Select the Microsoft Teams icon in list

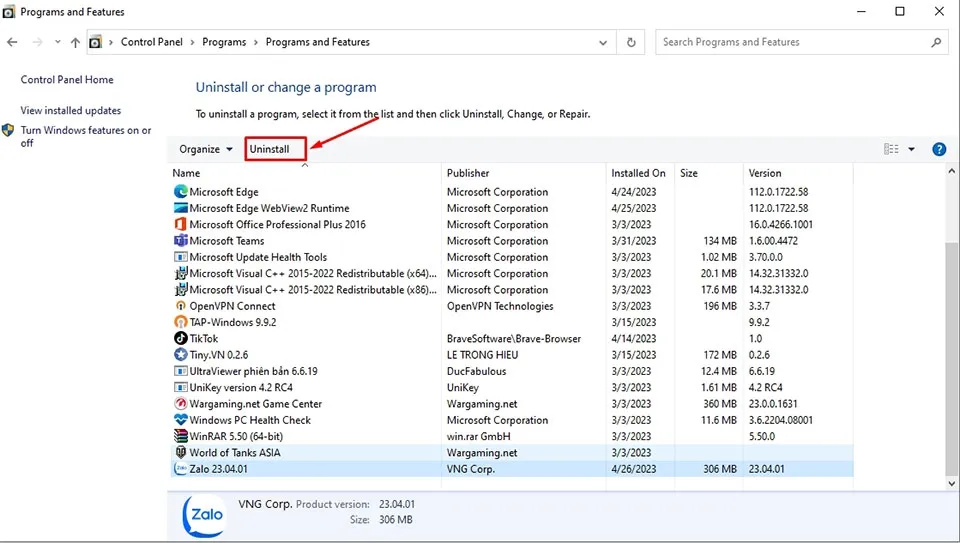(181, 241)
